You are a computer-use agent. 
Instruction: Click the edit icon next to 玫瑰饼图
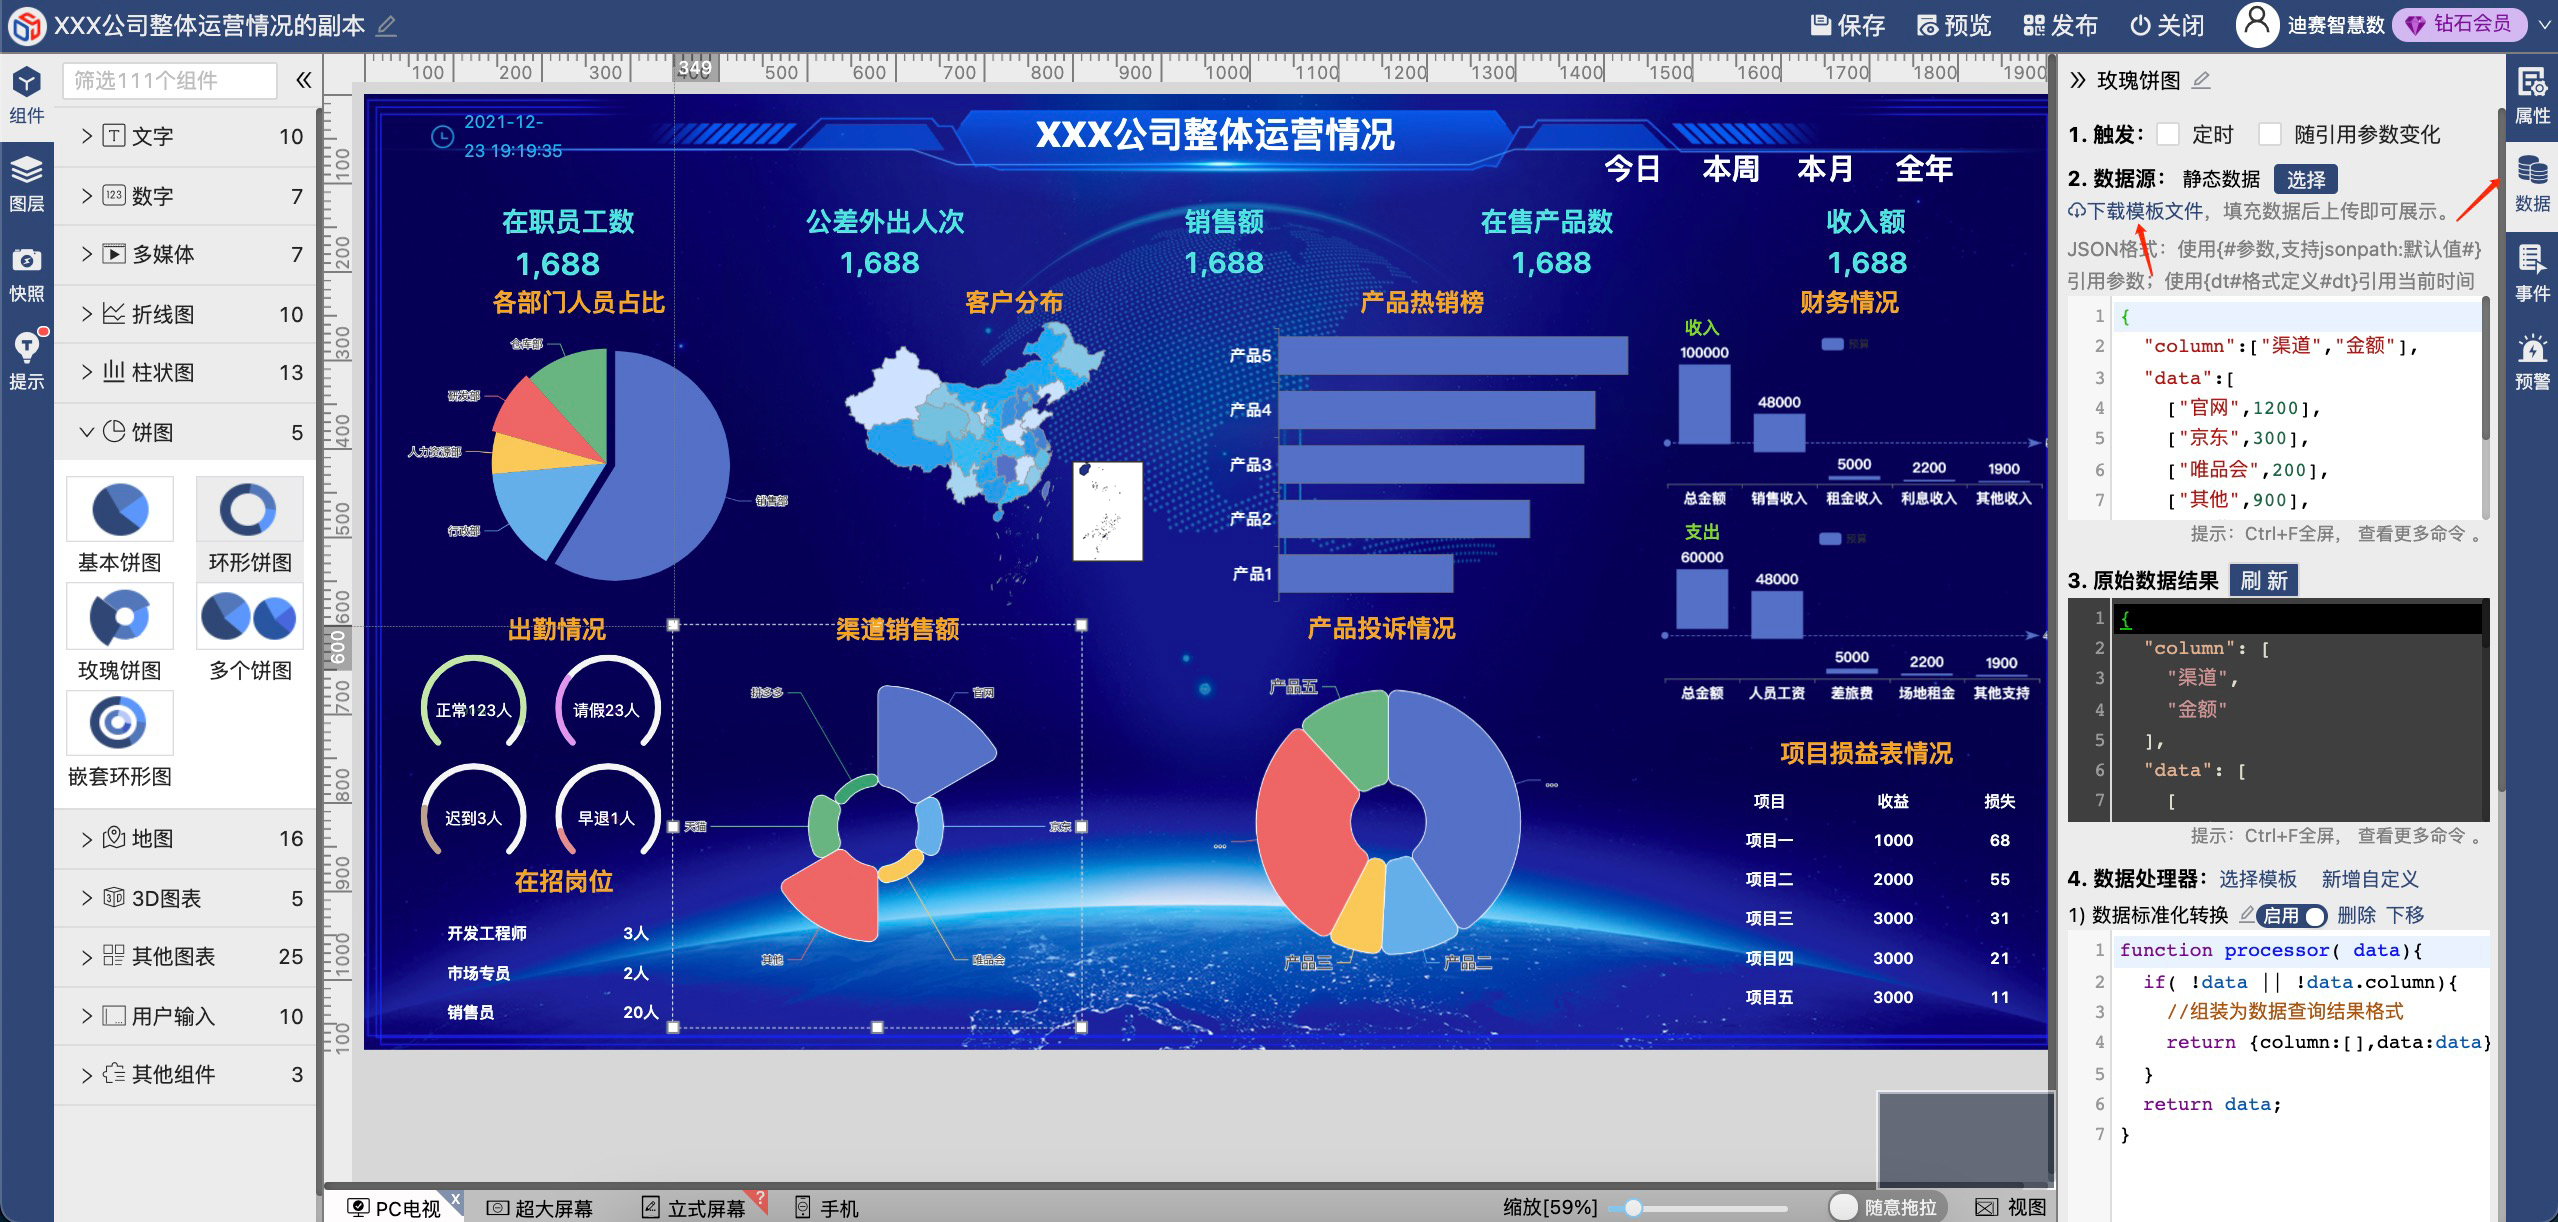(x=2201, y=80)
